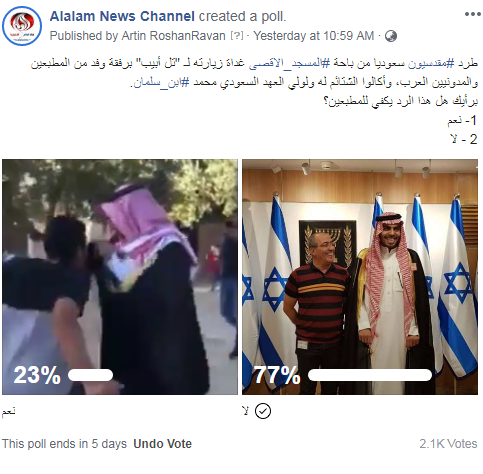Select the right poll image with 77%
Image resolution: width=483 pixels, height=474 pixels.
360,277
